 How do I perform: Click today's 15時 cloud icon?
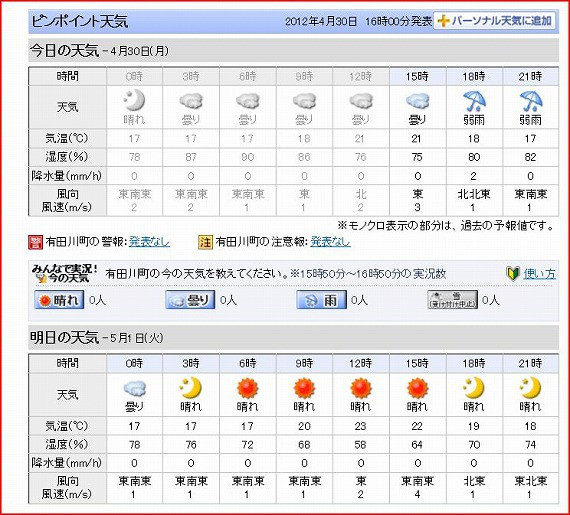417,101
